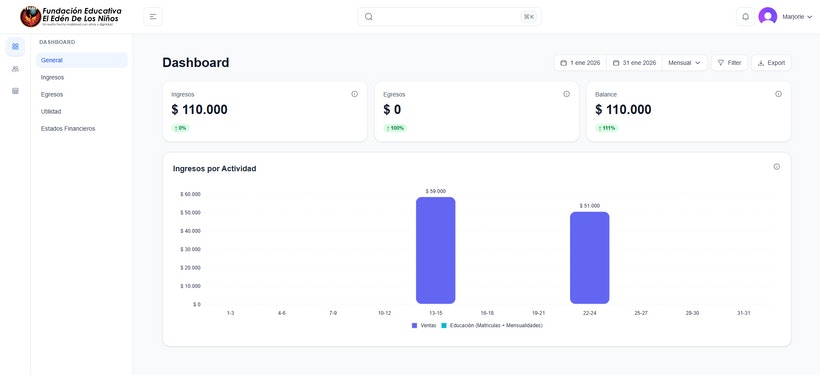Viewport: 820px width, 375px height.
Task: Open Estados Financieros
Action: [x=82, y=129]
